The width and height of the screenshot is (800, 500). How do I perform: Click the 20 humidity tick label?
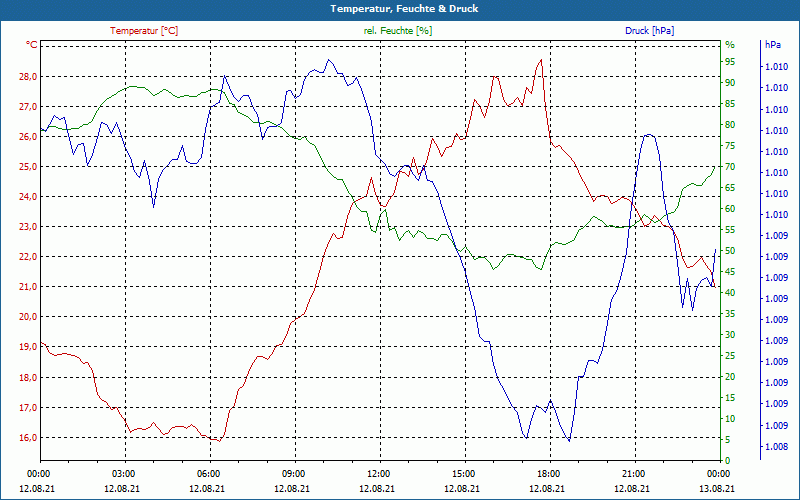[730, 377]
